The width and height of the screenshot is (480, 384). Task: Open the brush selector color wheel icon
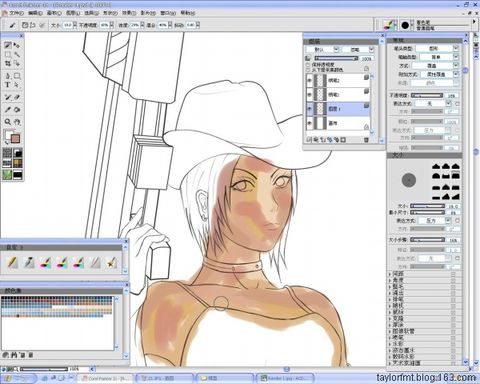[389, 25]
